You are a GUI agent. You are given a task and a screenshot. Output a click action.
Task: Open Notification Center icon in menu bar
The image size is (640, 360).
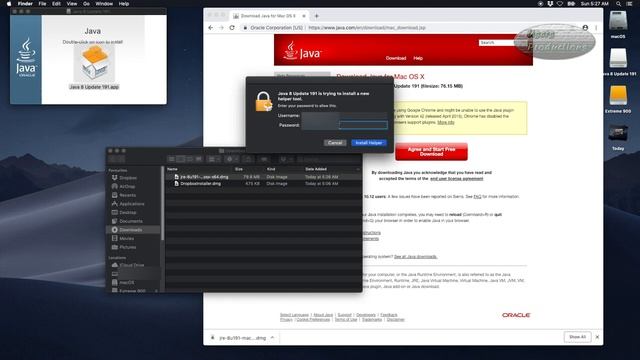click(x=629, y=4)
